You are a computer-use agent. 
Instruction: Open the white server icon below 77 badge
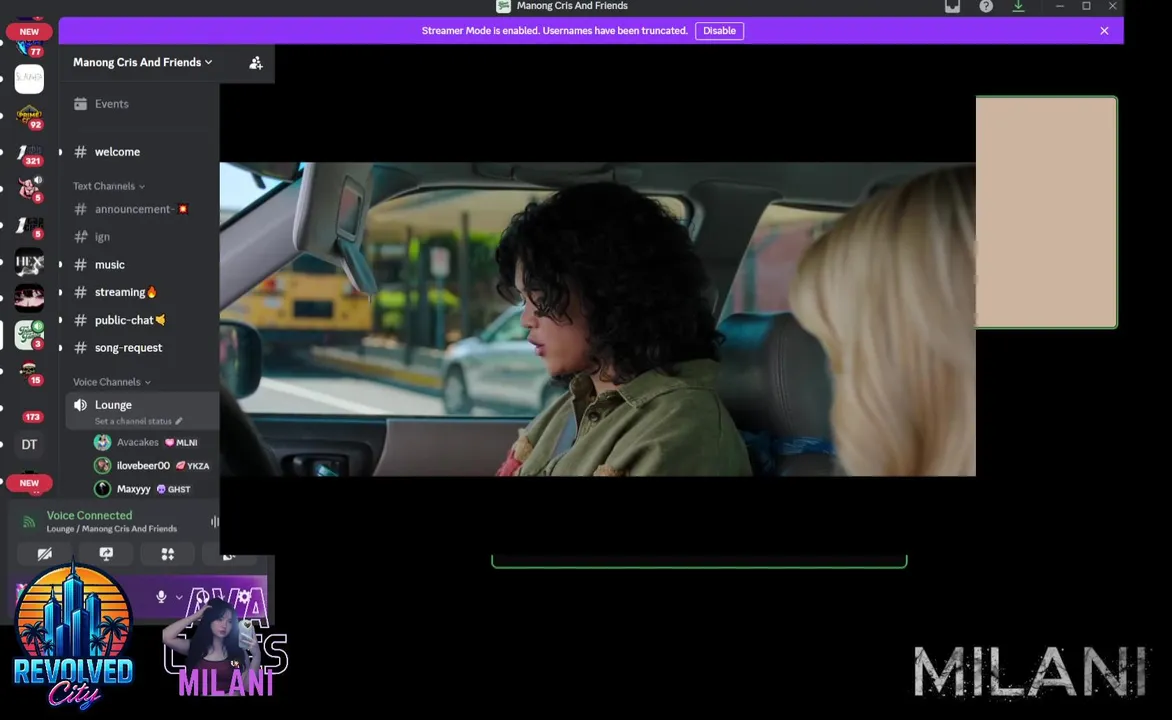point(29,79)
